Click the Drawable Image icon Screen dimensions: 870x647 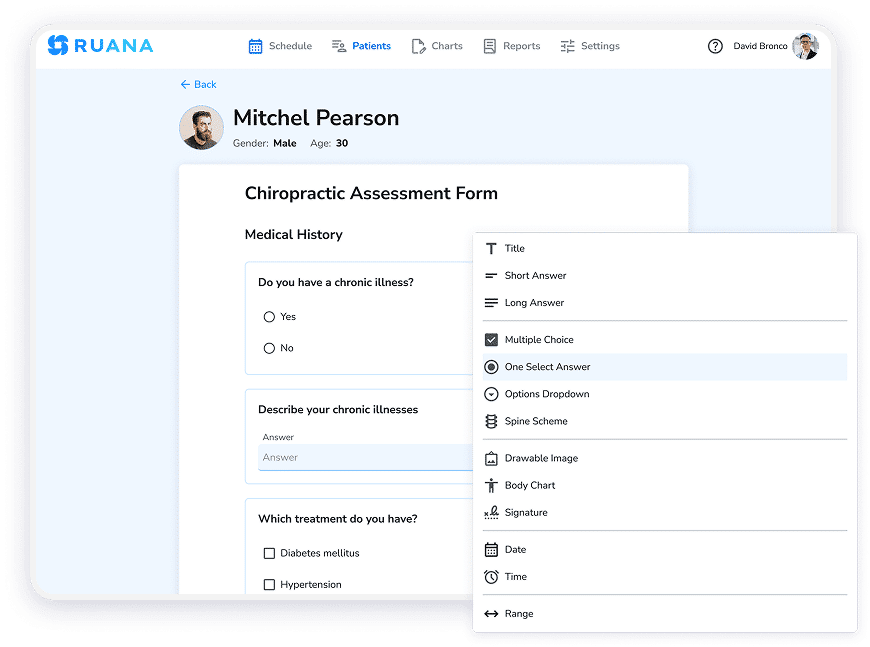coord(491,458)
